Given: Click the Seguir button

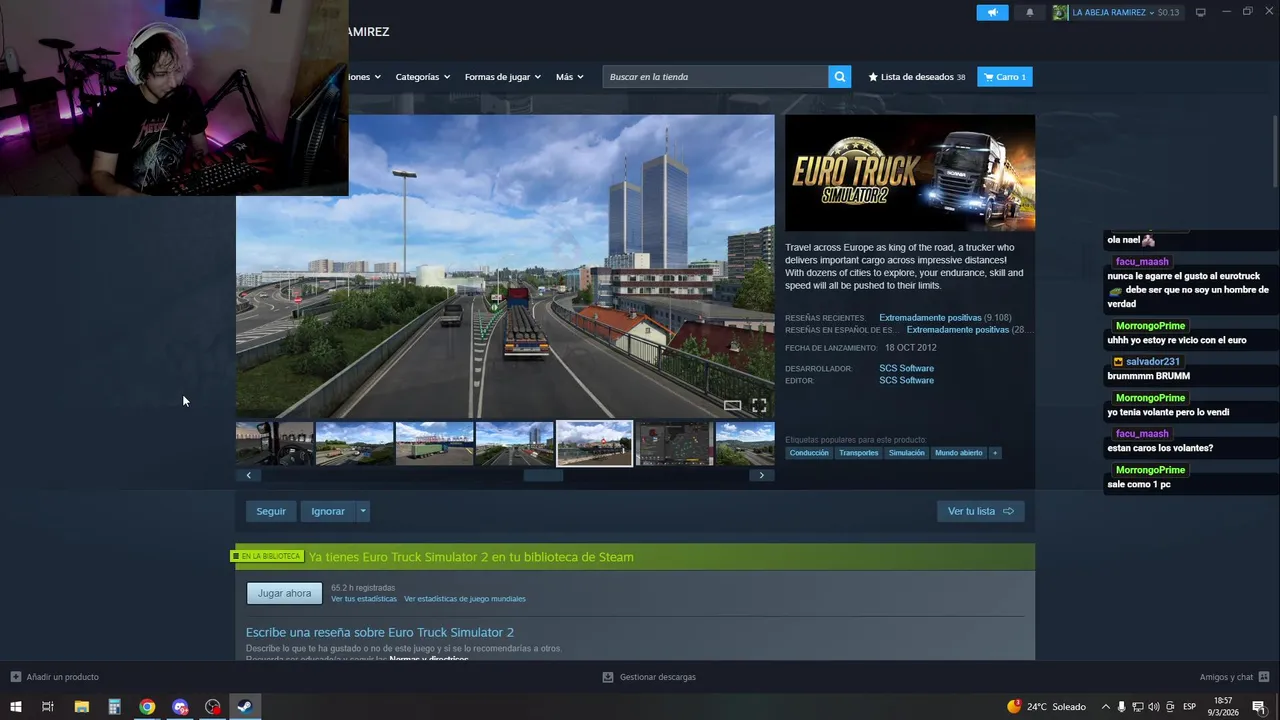Looking at the screenshot, I should point(271,511).
